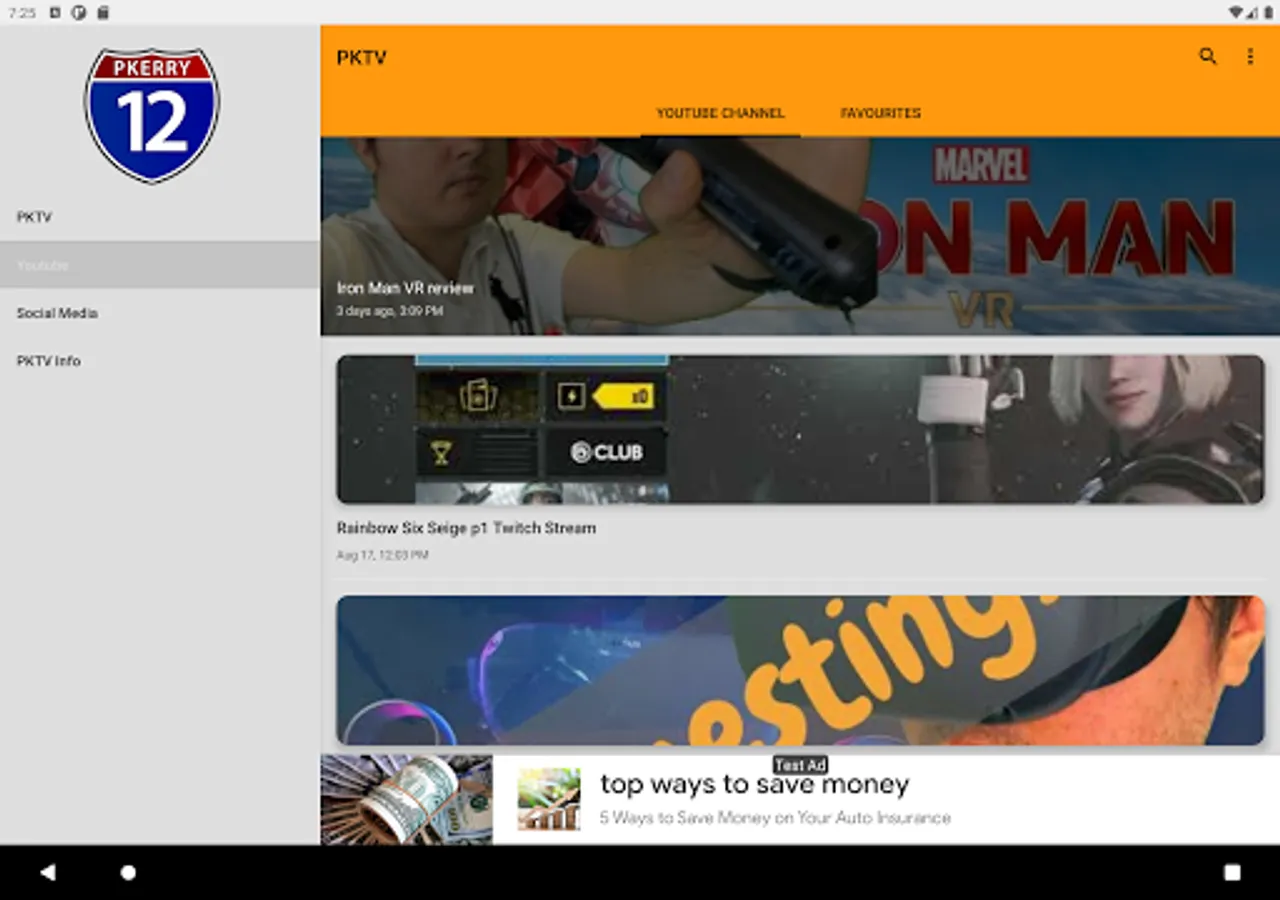Viewport: 1280px width, 900px height.
Task: Click the 'Test Ad' label
Action: [800, 765]
